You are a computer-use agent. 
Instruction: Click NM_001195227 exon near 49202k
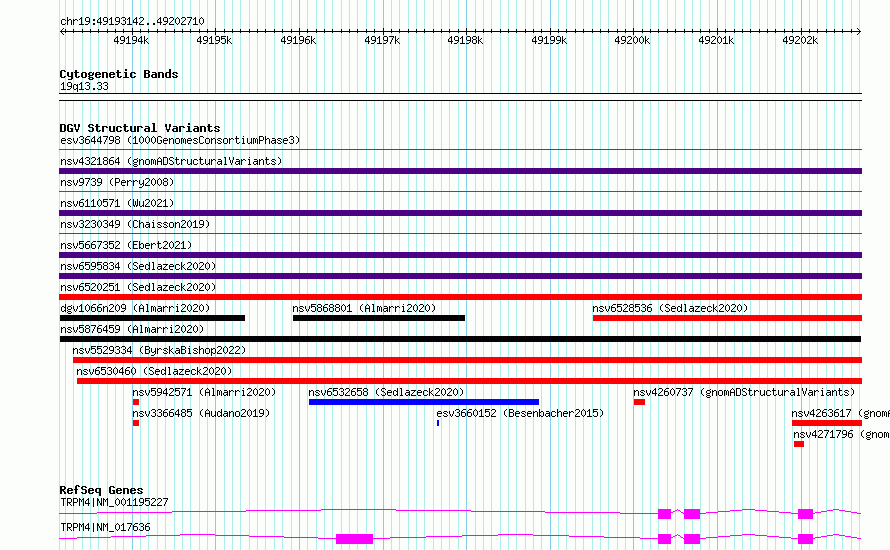805,514
